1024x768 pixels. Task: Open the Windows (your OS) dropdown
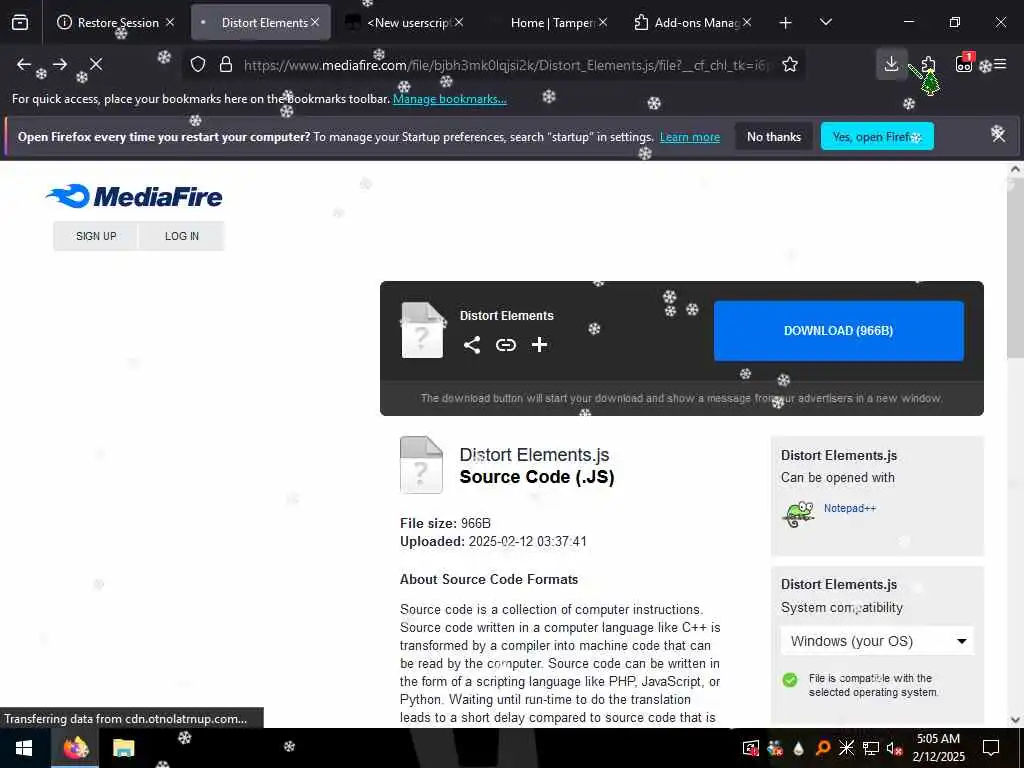click(877, 641)
